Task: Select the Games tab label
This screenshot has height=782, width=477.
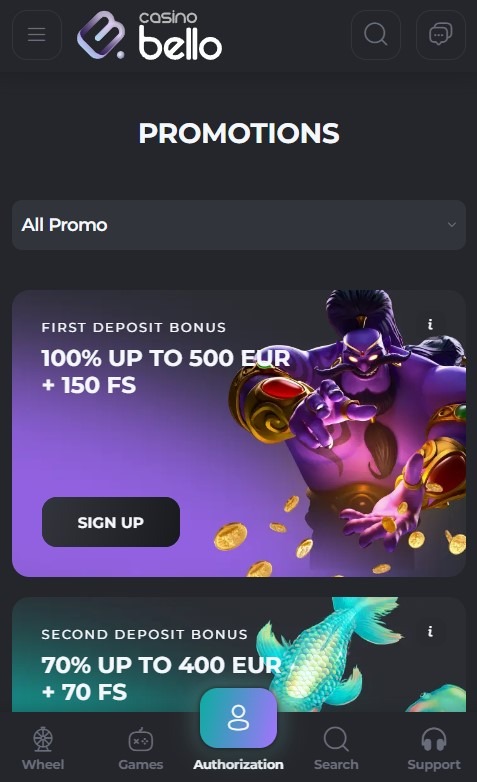Action: 141,765
